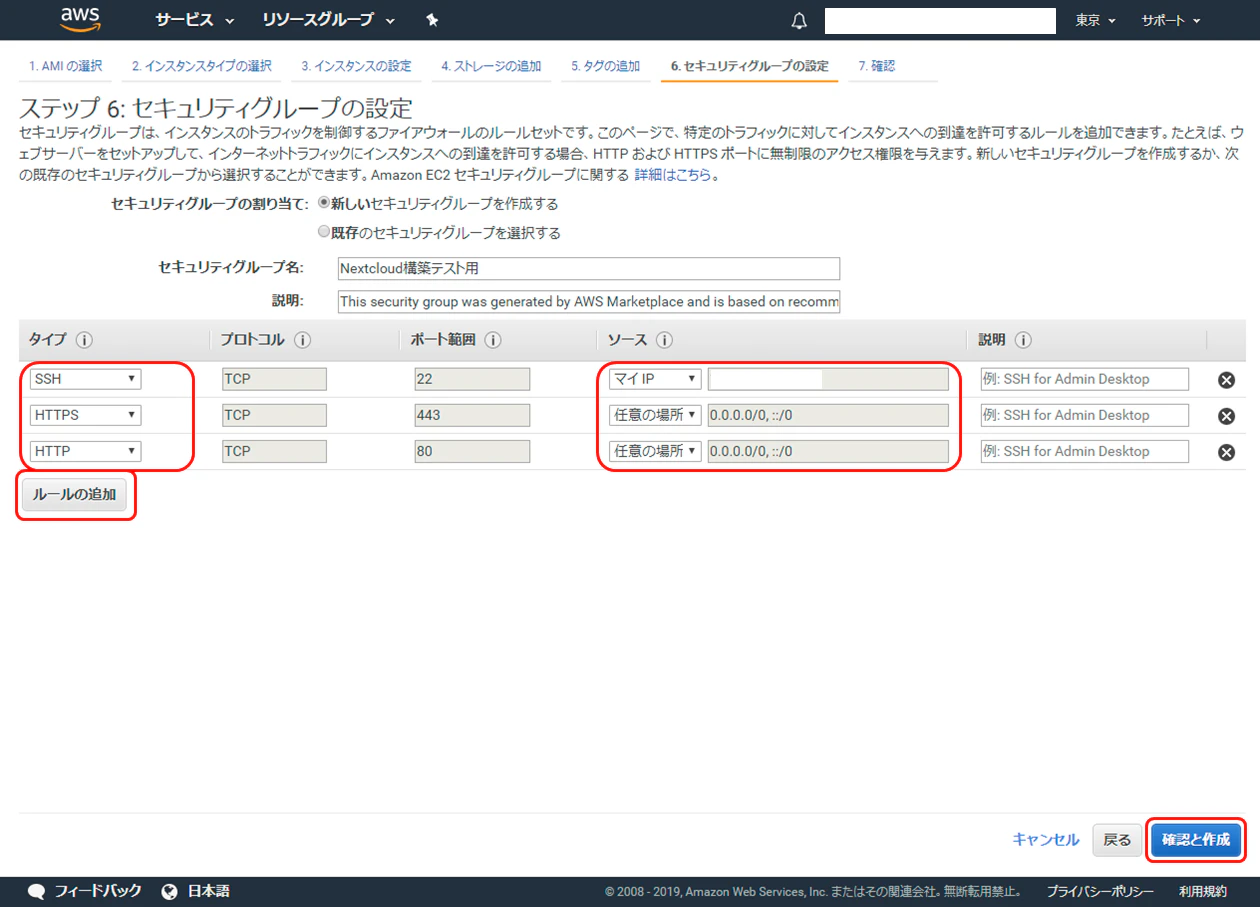Go to step 4. ストレージの追加 tab
Image resolution: width=1260 pixels, height=907 pixels.
coord(491,66)
